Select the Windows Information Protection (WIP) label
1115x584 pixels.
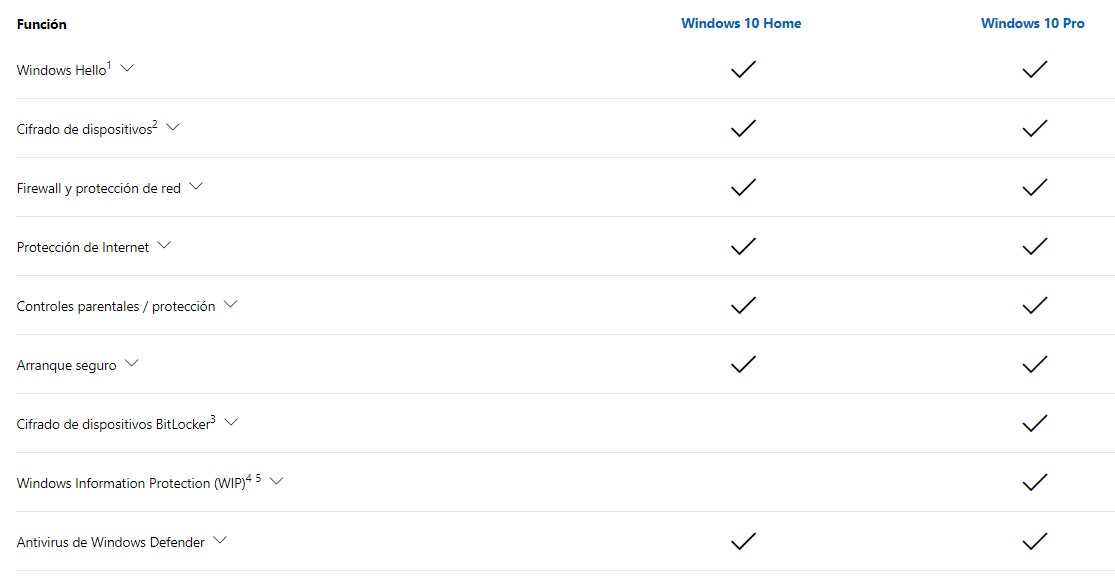131,483
